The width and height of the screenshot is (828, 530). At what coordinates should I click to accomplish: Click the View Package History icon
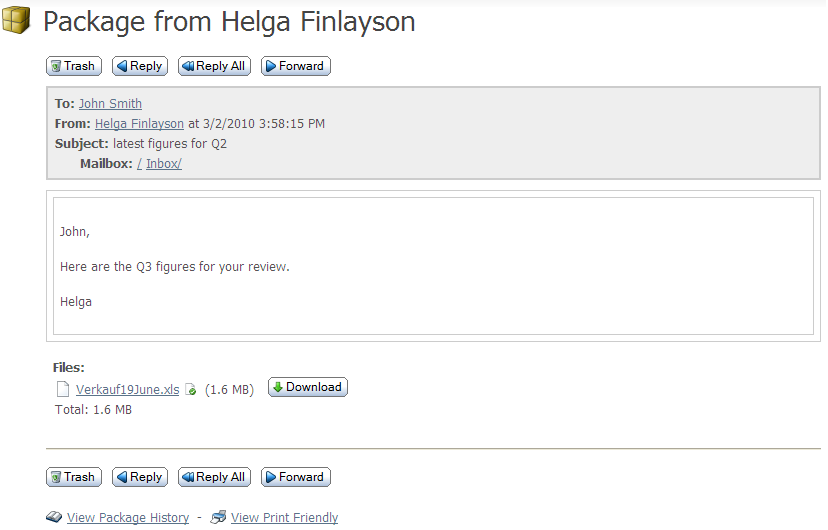[54, 518]
